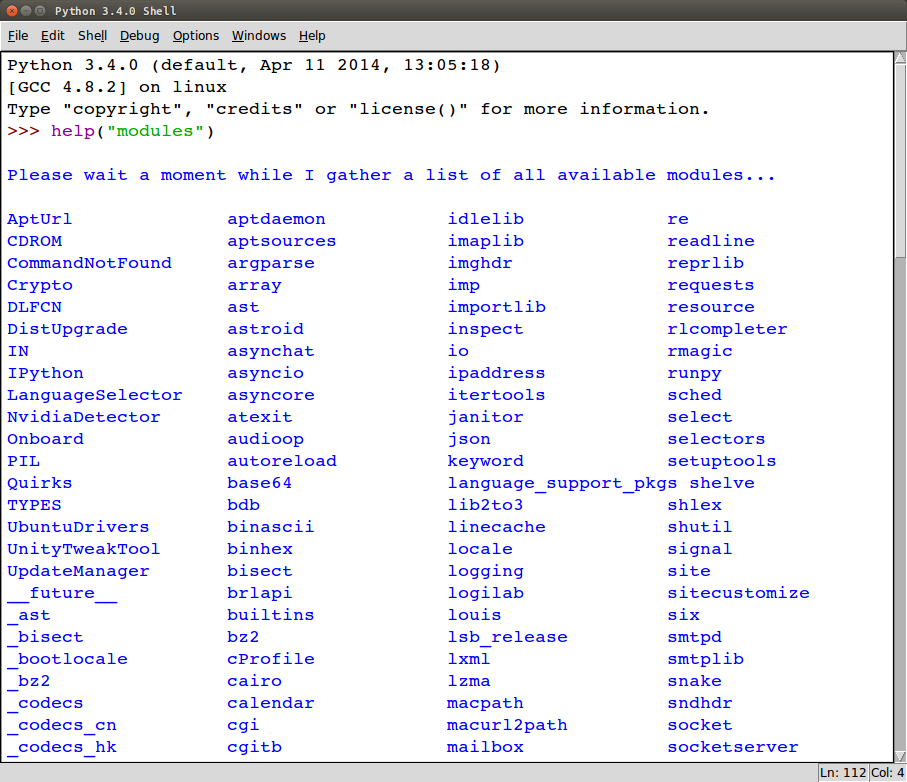Open the Debug menu
The width and height of the screenshot is (907, 782).
[x=139, y=36]
